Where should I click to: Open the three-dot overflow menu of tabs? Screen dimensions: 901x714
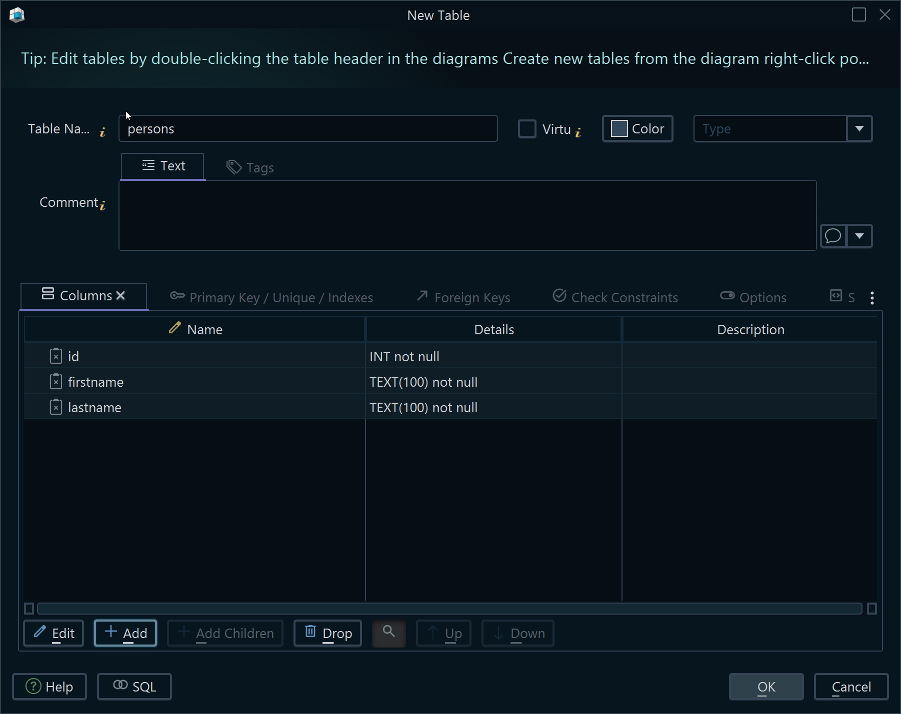[x=872, y=298]
